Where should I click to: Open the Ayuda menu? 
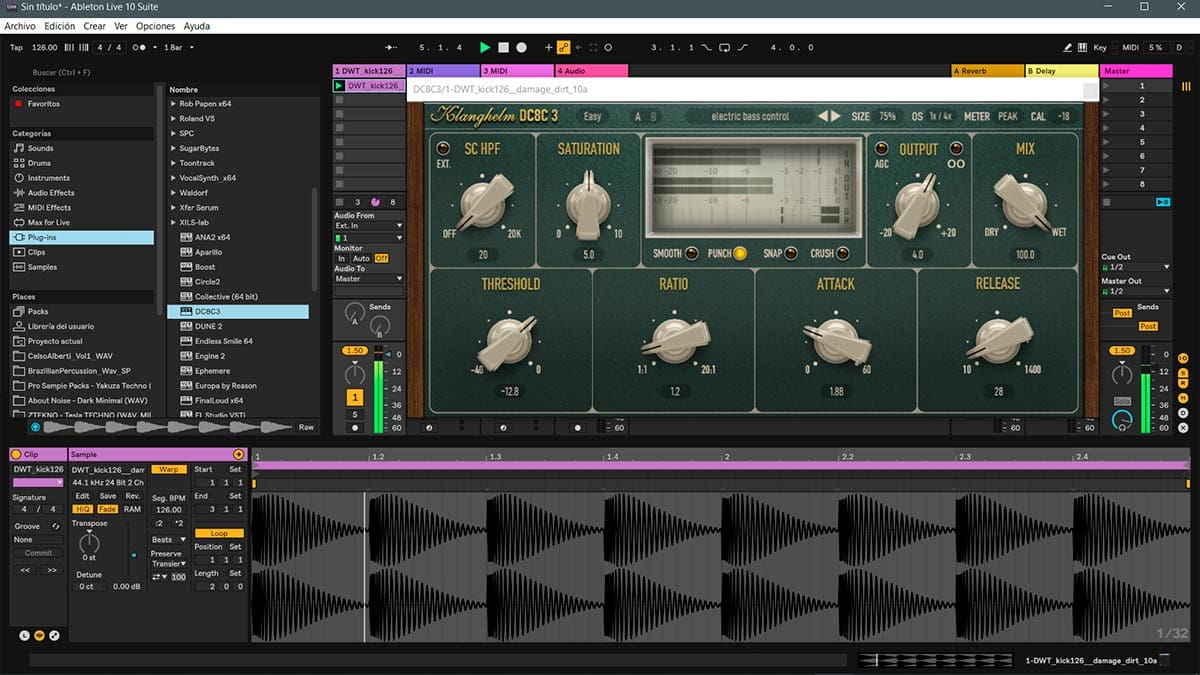[197, 26]
